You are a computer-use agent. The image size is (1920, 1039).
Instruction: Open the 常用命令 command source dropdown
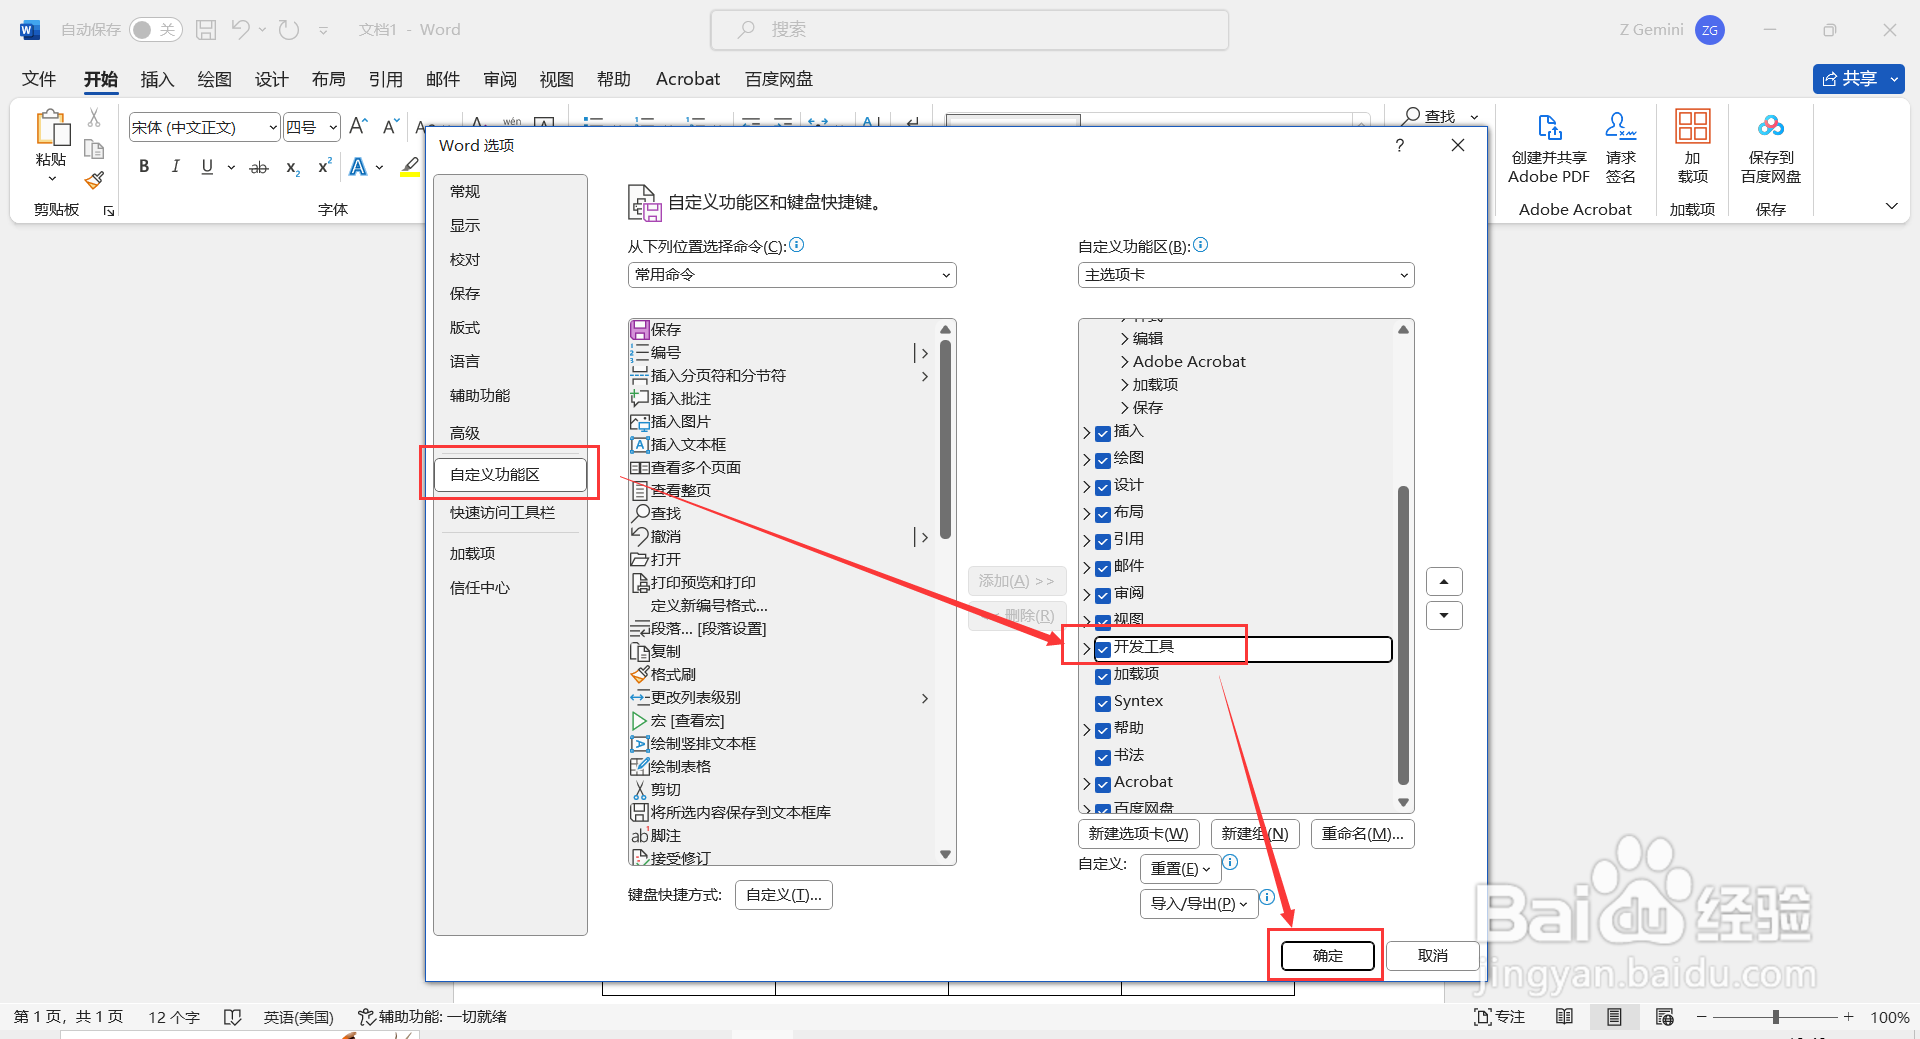792,275
